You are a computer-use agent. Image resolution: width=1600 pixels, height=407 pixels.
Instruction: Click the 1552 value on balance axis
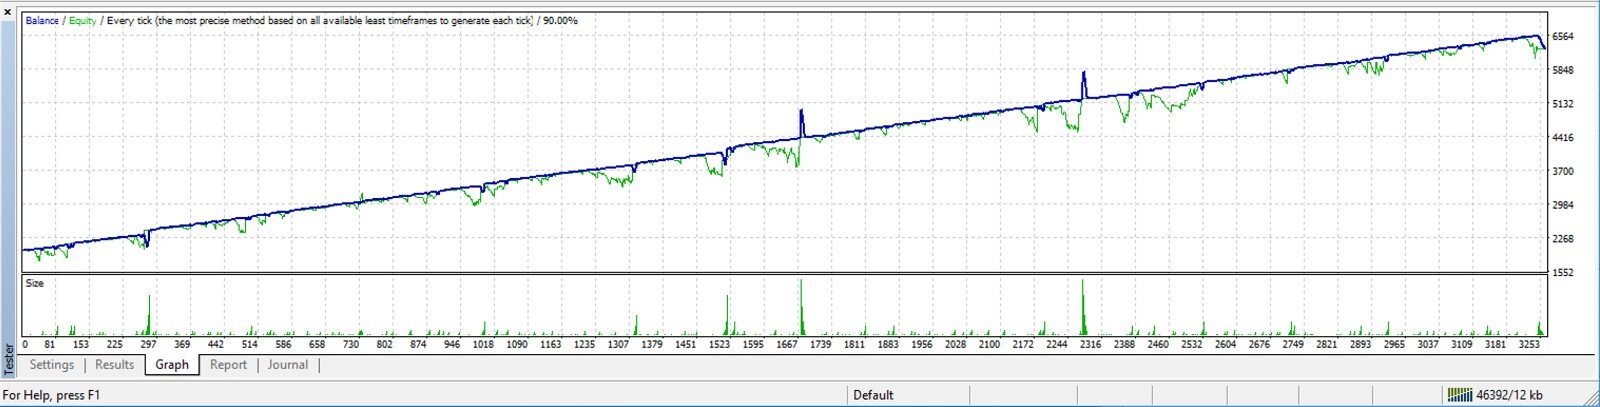coord(1564,272)
